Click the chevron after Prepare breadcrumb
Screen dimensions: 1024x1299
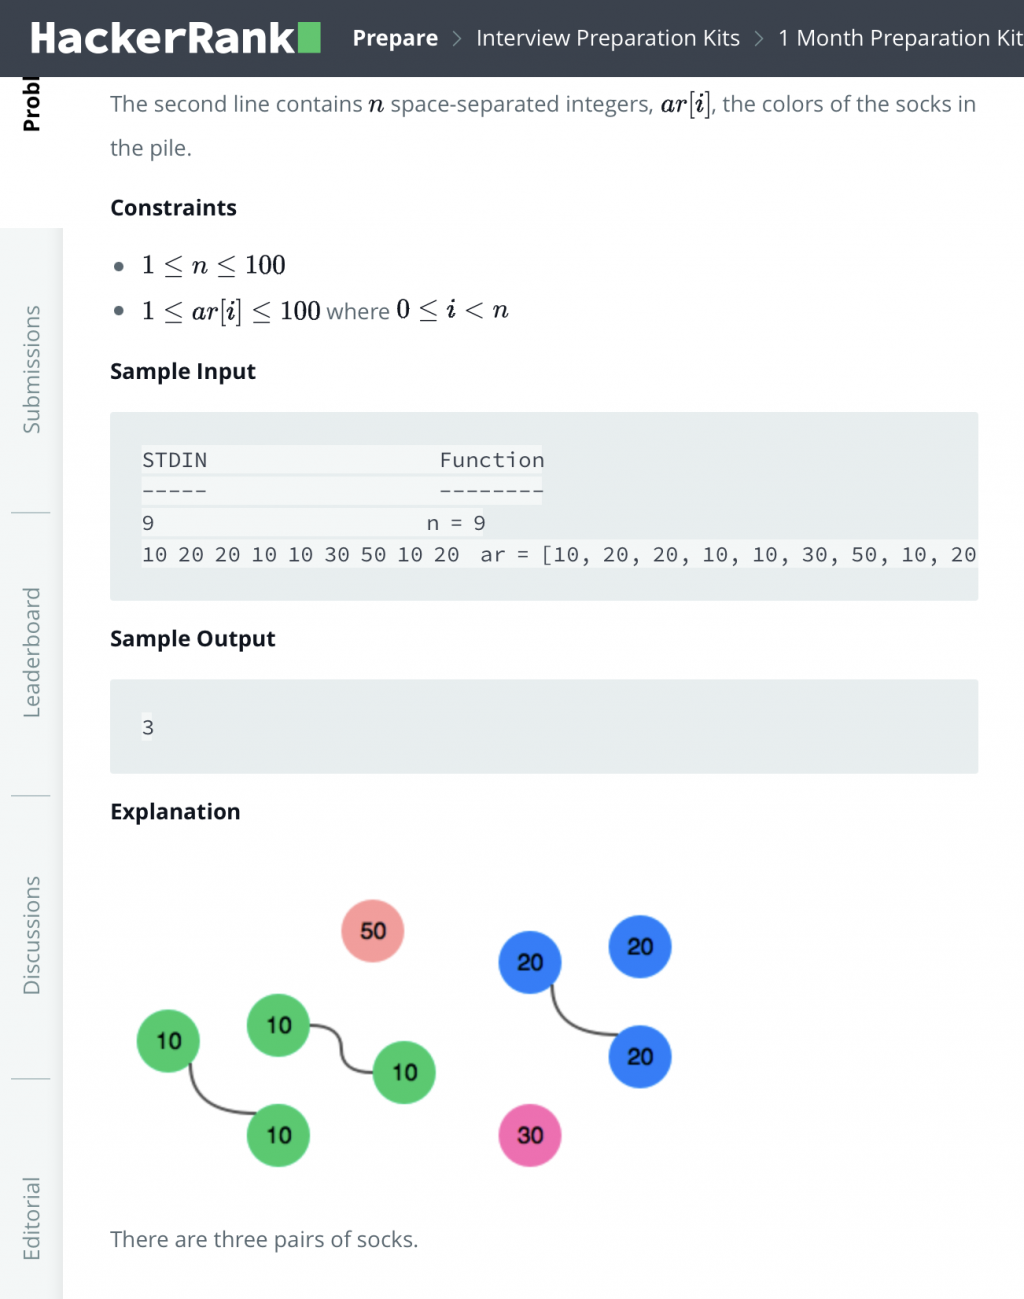pyautogui.click(x=457, y=38)
